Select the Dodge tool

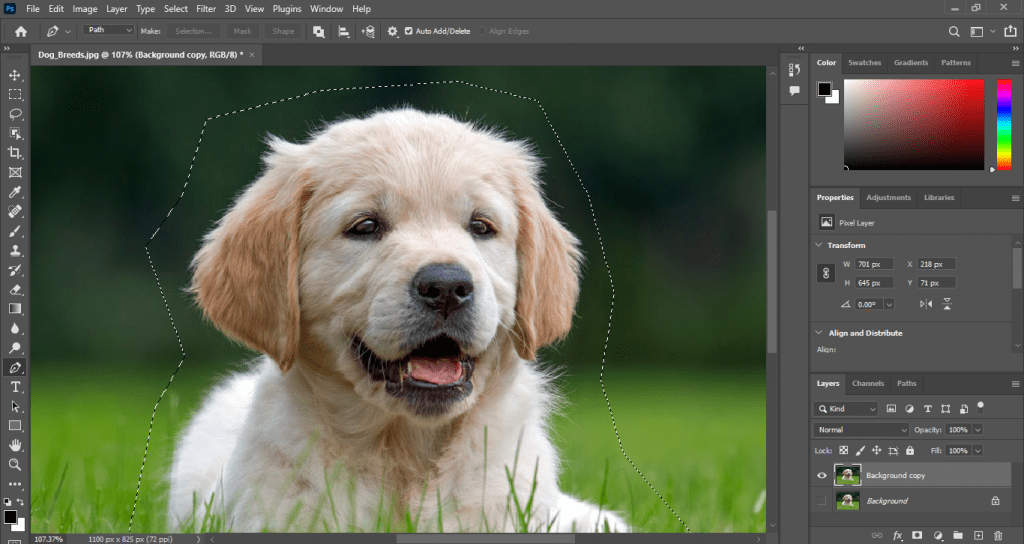point(15,348)
